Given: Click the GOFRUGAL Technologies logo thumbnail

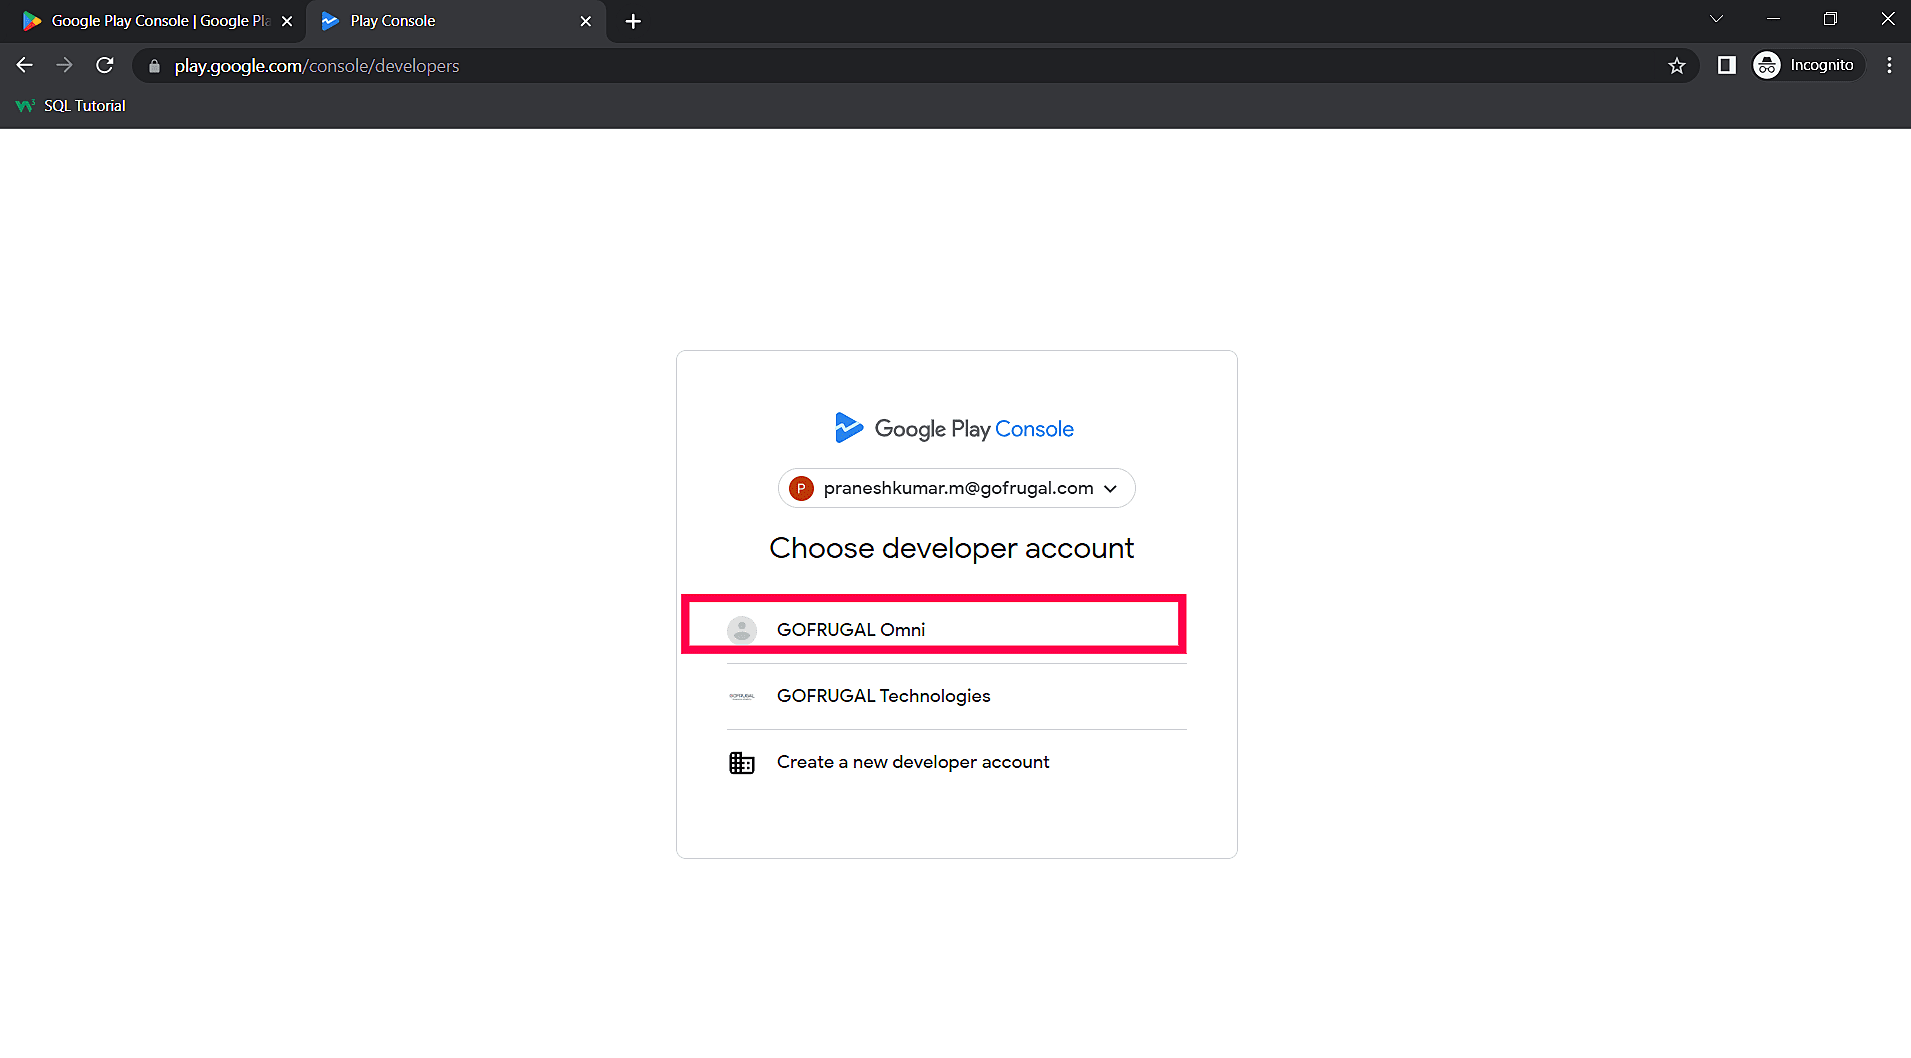Looking at the screenshot, I should tap(742, 696).
